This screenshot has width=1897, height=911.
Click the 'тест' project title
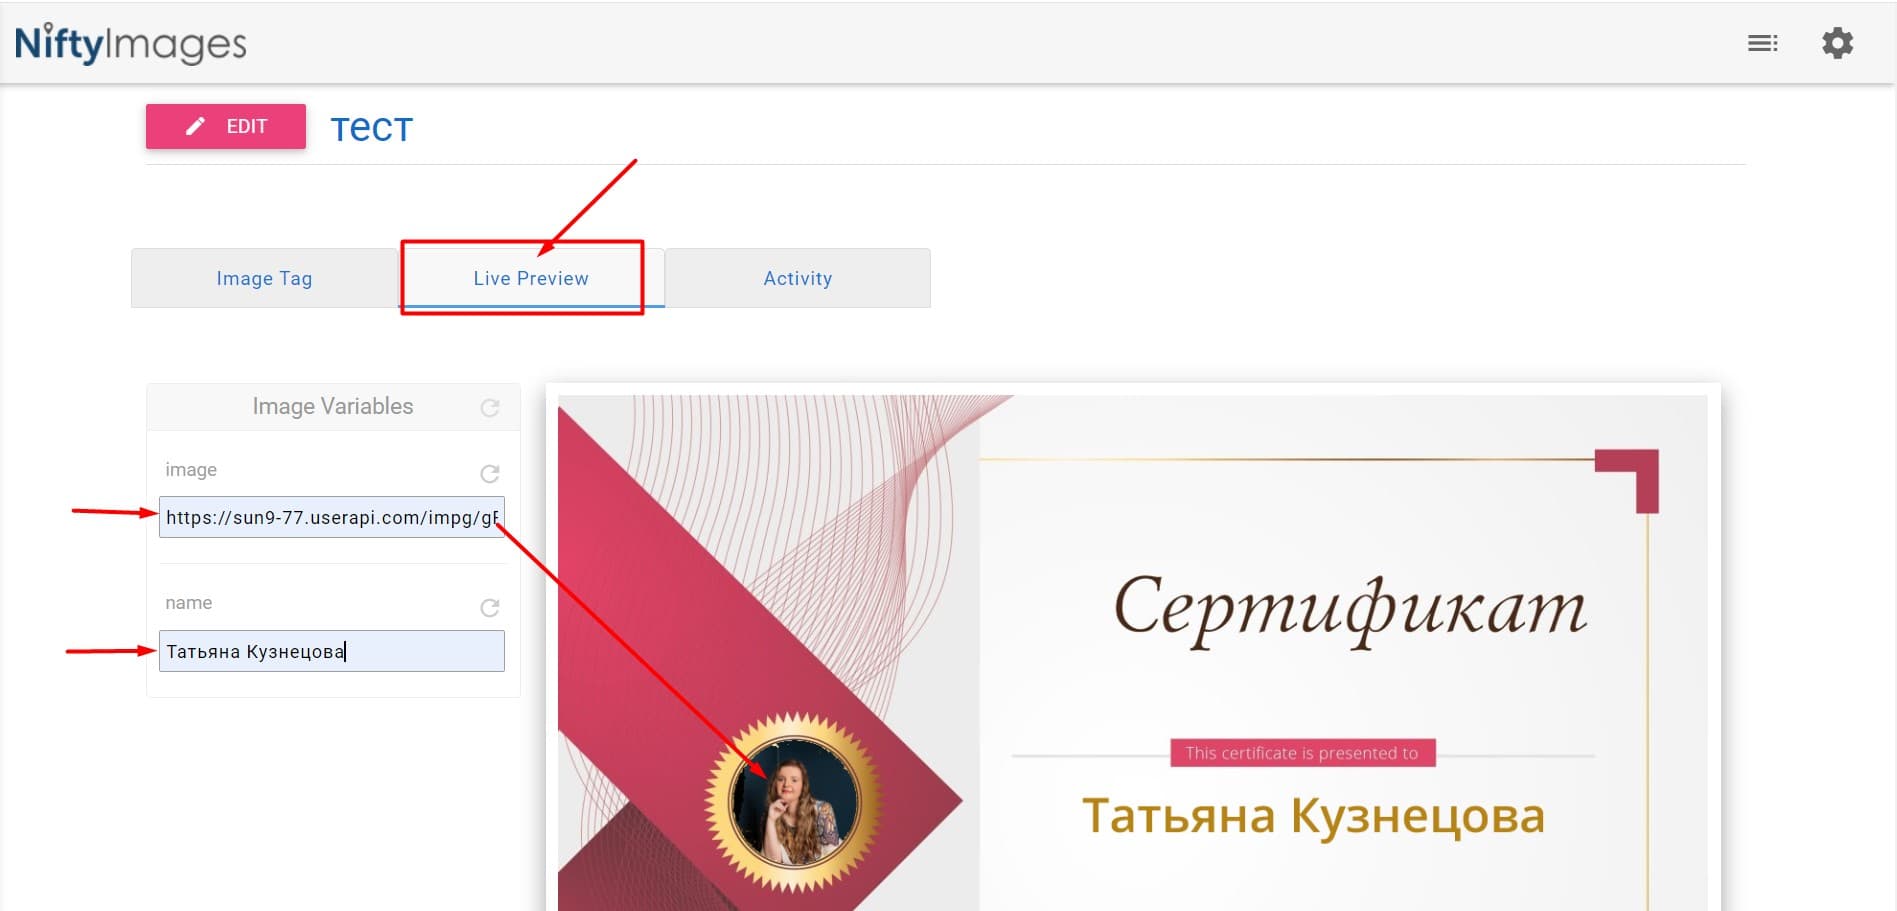pyautogui.click(x=371, y=128)
